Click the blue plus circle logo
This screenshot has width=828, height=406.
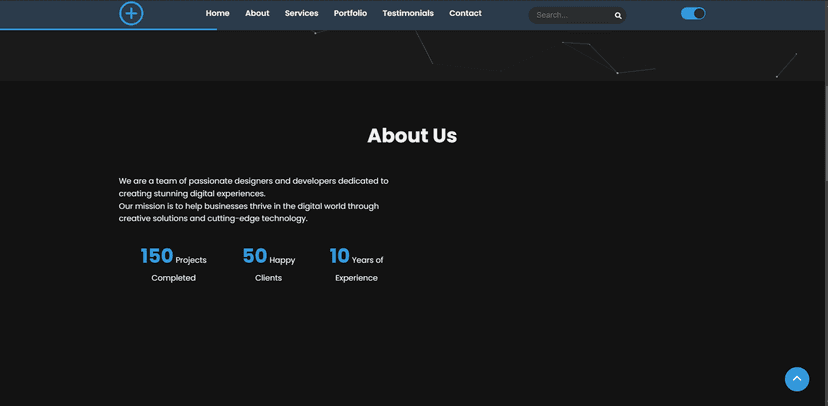click(x=131, y=13)
